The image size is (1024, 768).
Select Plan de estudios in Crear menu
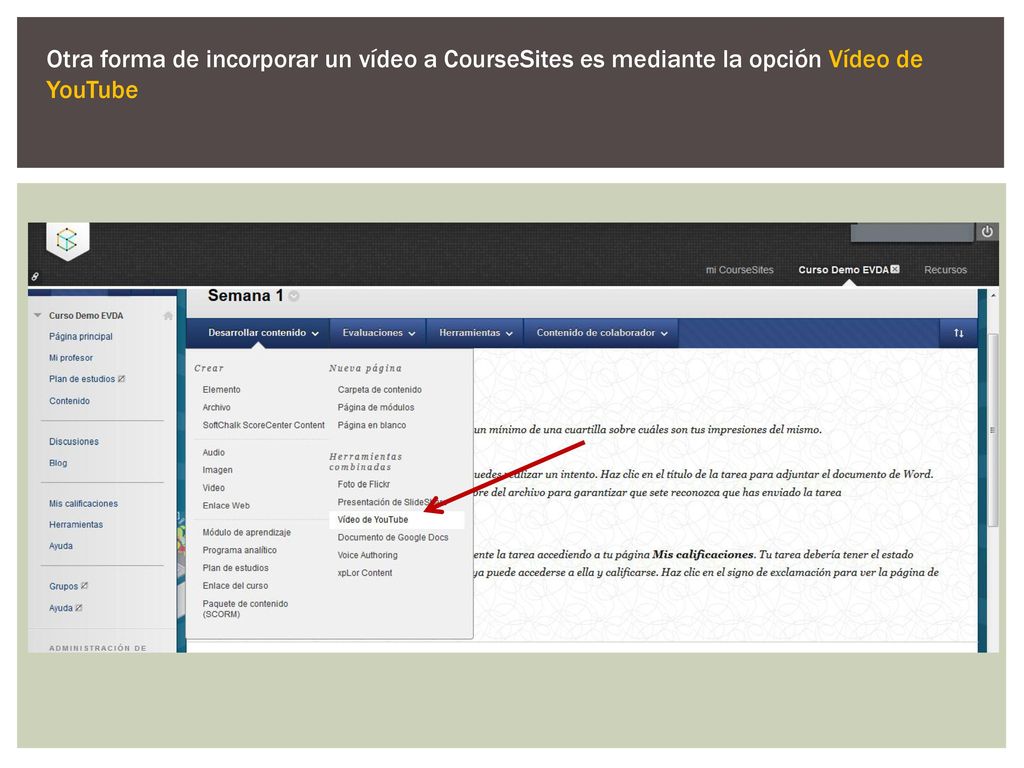tap(235, 568)
